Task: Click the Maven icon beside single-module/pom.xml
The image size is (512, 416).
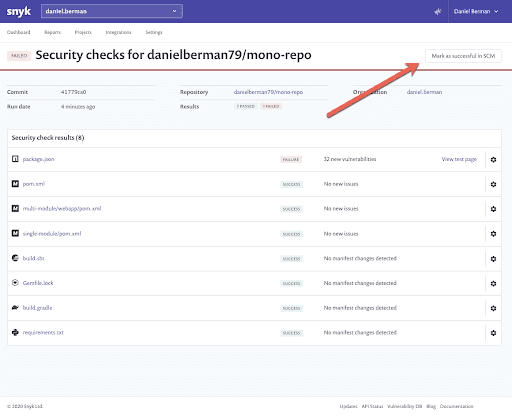Action: (15, 233)
